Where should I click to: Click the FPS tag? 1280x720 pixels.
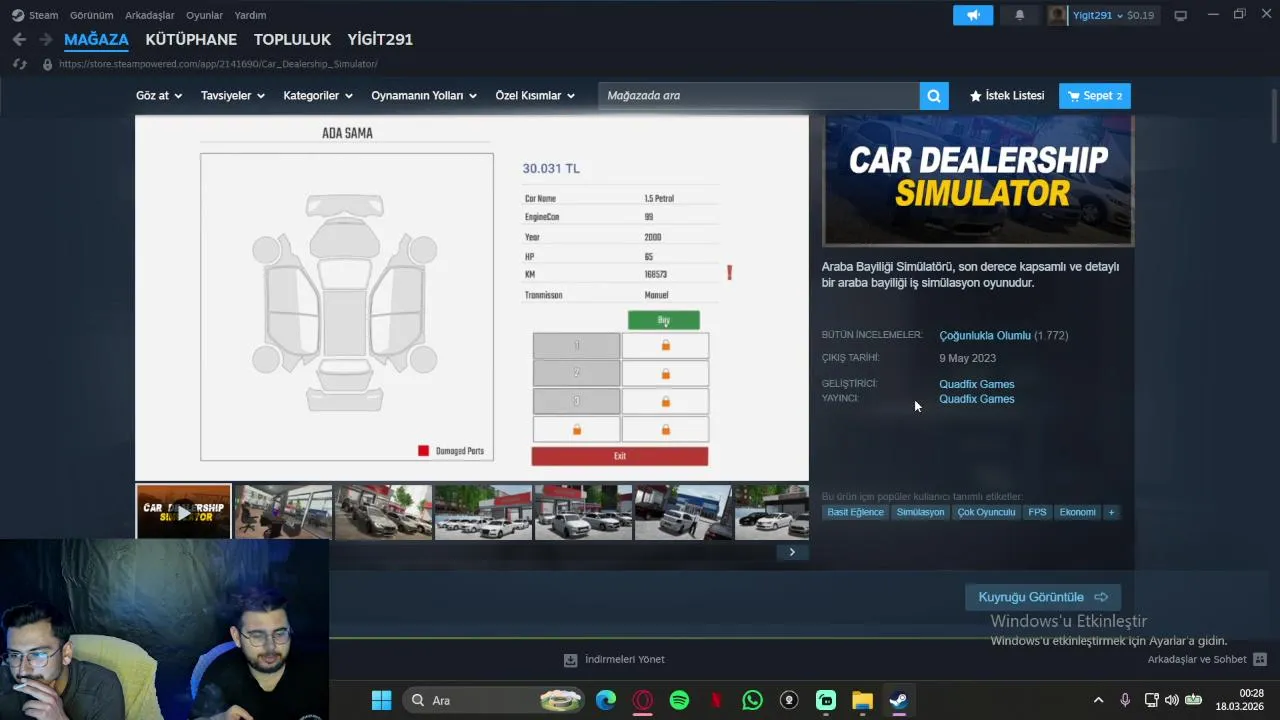point(1037,512)
